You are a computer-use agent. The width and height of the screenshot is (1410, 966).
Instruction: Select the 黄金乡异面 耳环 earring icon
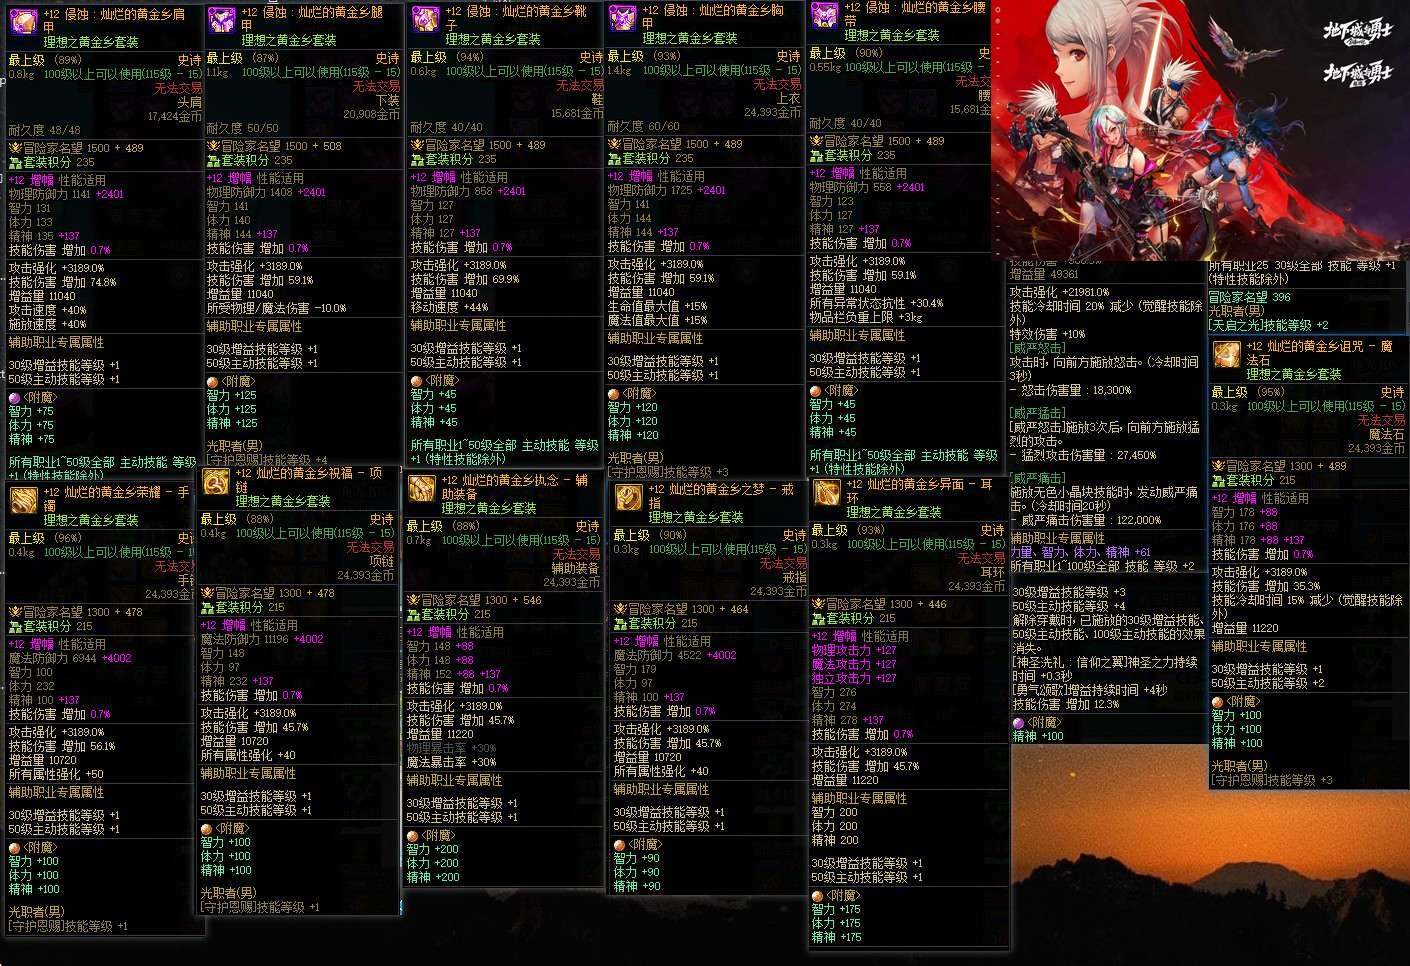pyautogui.click(x=827, y=492)
